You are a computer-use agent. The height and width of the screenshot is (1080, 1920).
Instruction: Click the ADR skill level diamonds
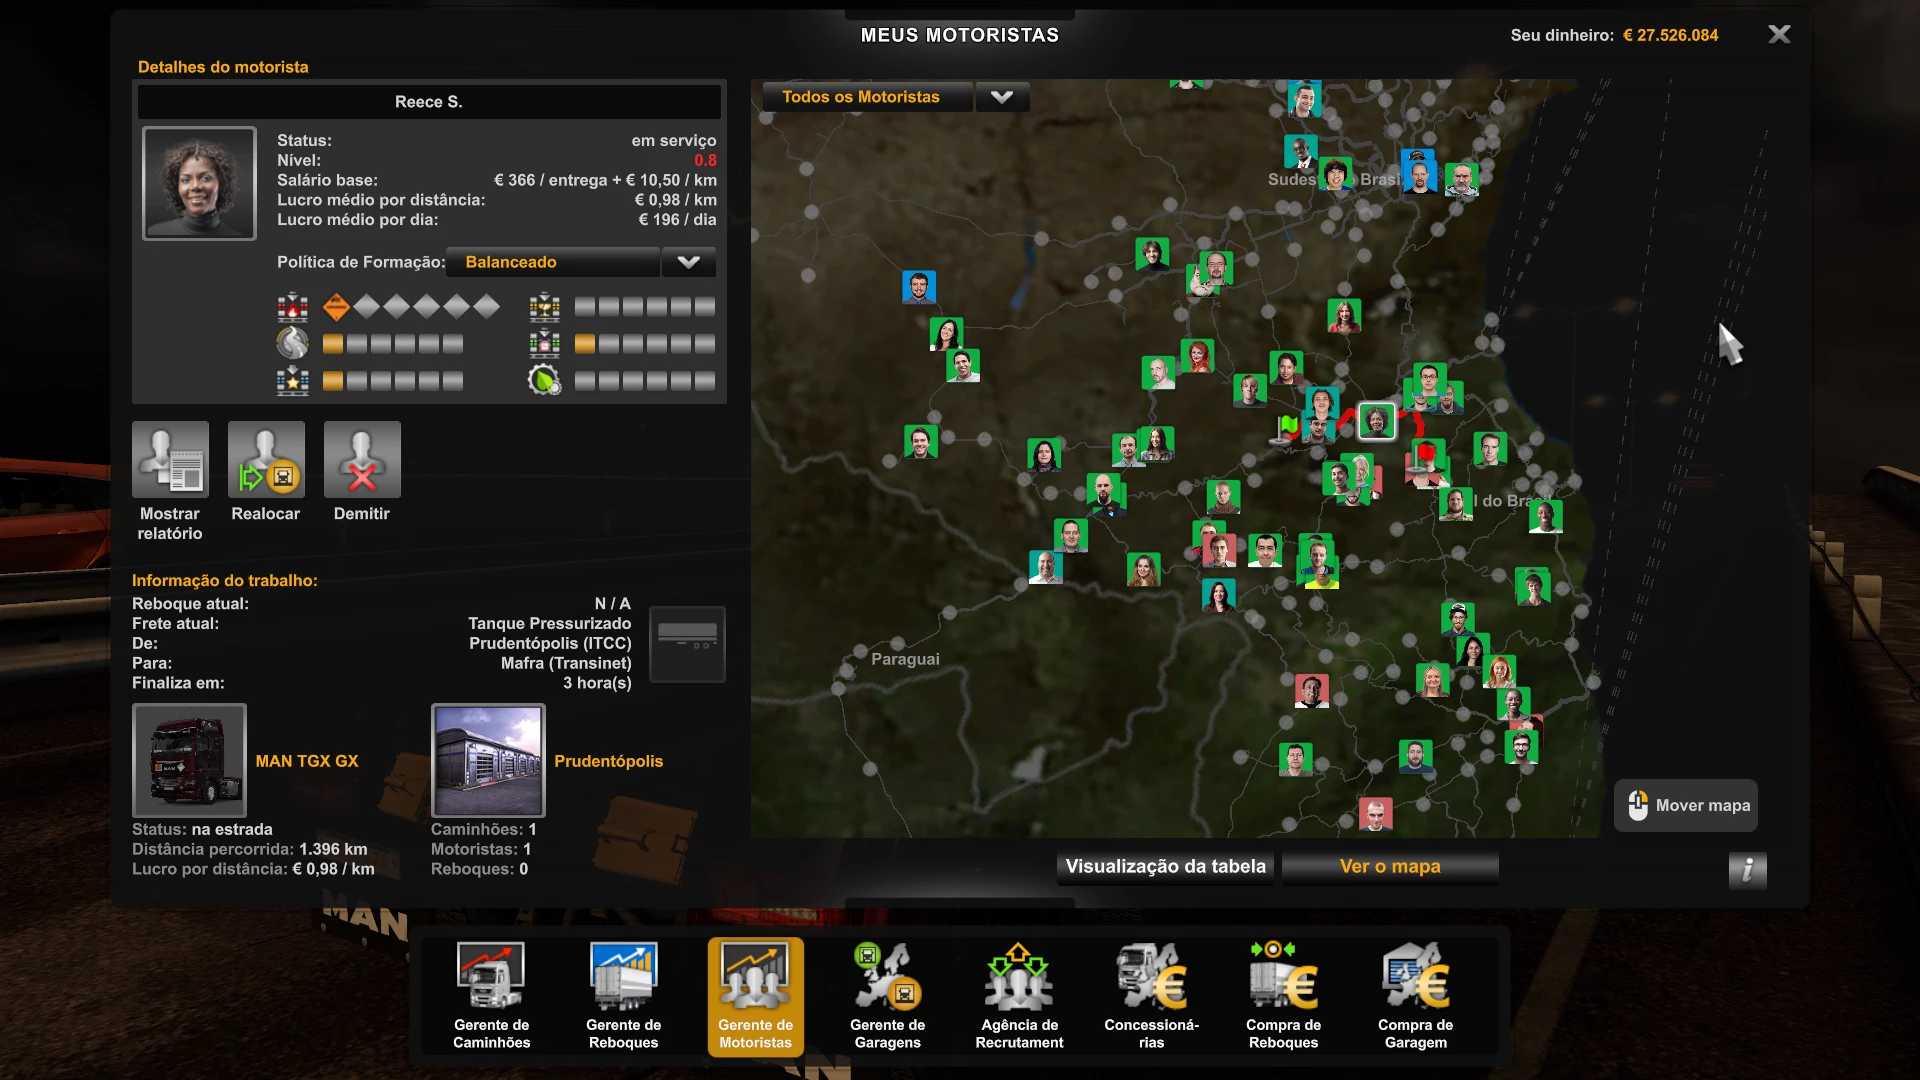point(411,307)
